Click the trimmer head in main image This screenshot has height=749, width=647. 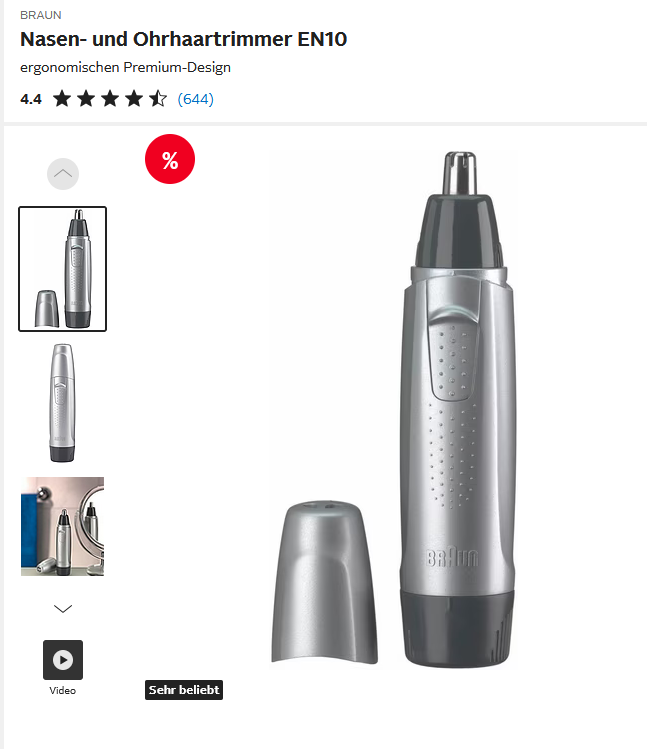[x=459, y=210]
